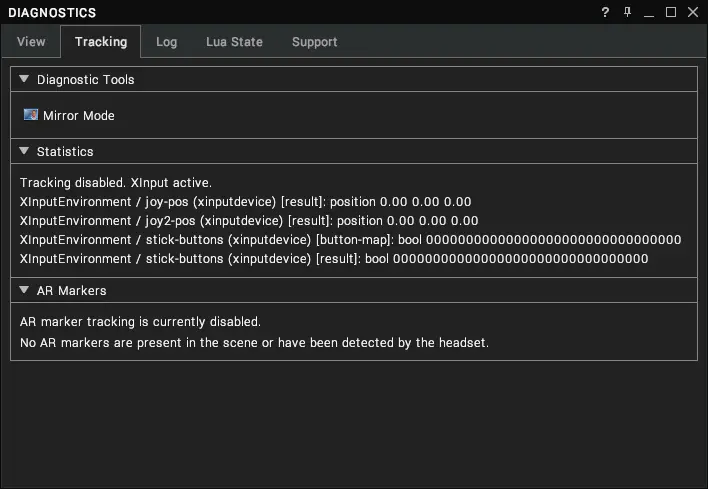The height and width of the screenshot is (489, 708).
Task: Click the Diagnostic Tools header title
Action: (x=85, y=79)
